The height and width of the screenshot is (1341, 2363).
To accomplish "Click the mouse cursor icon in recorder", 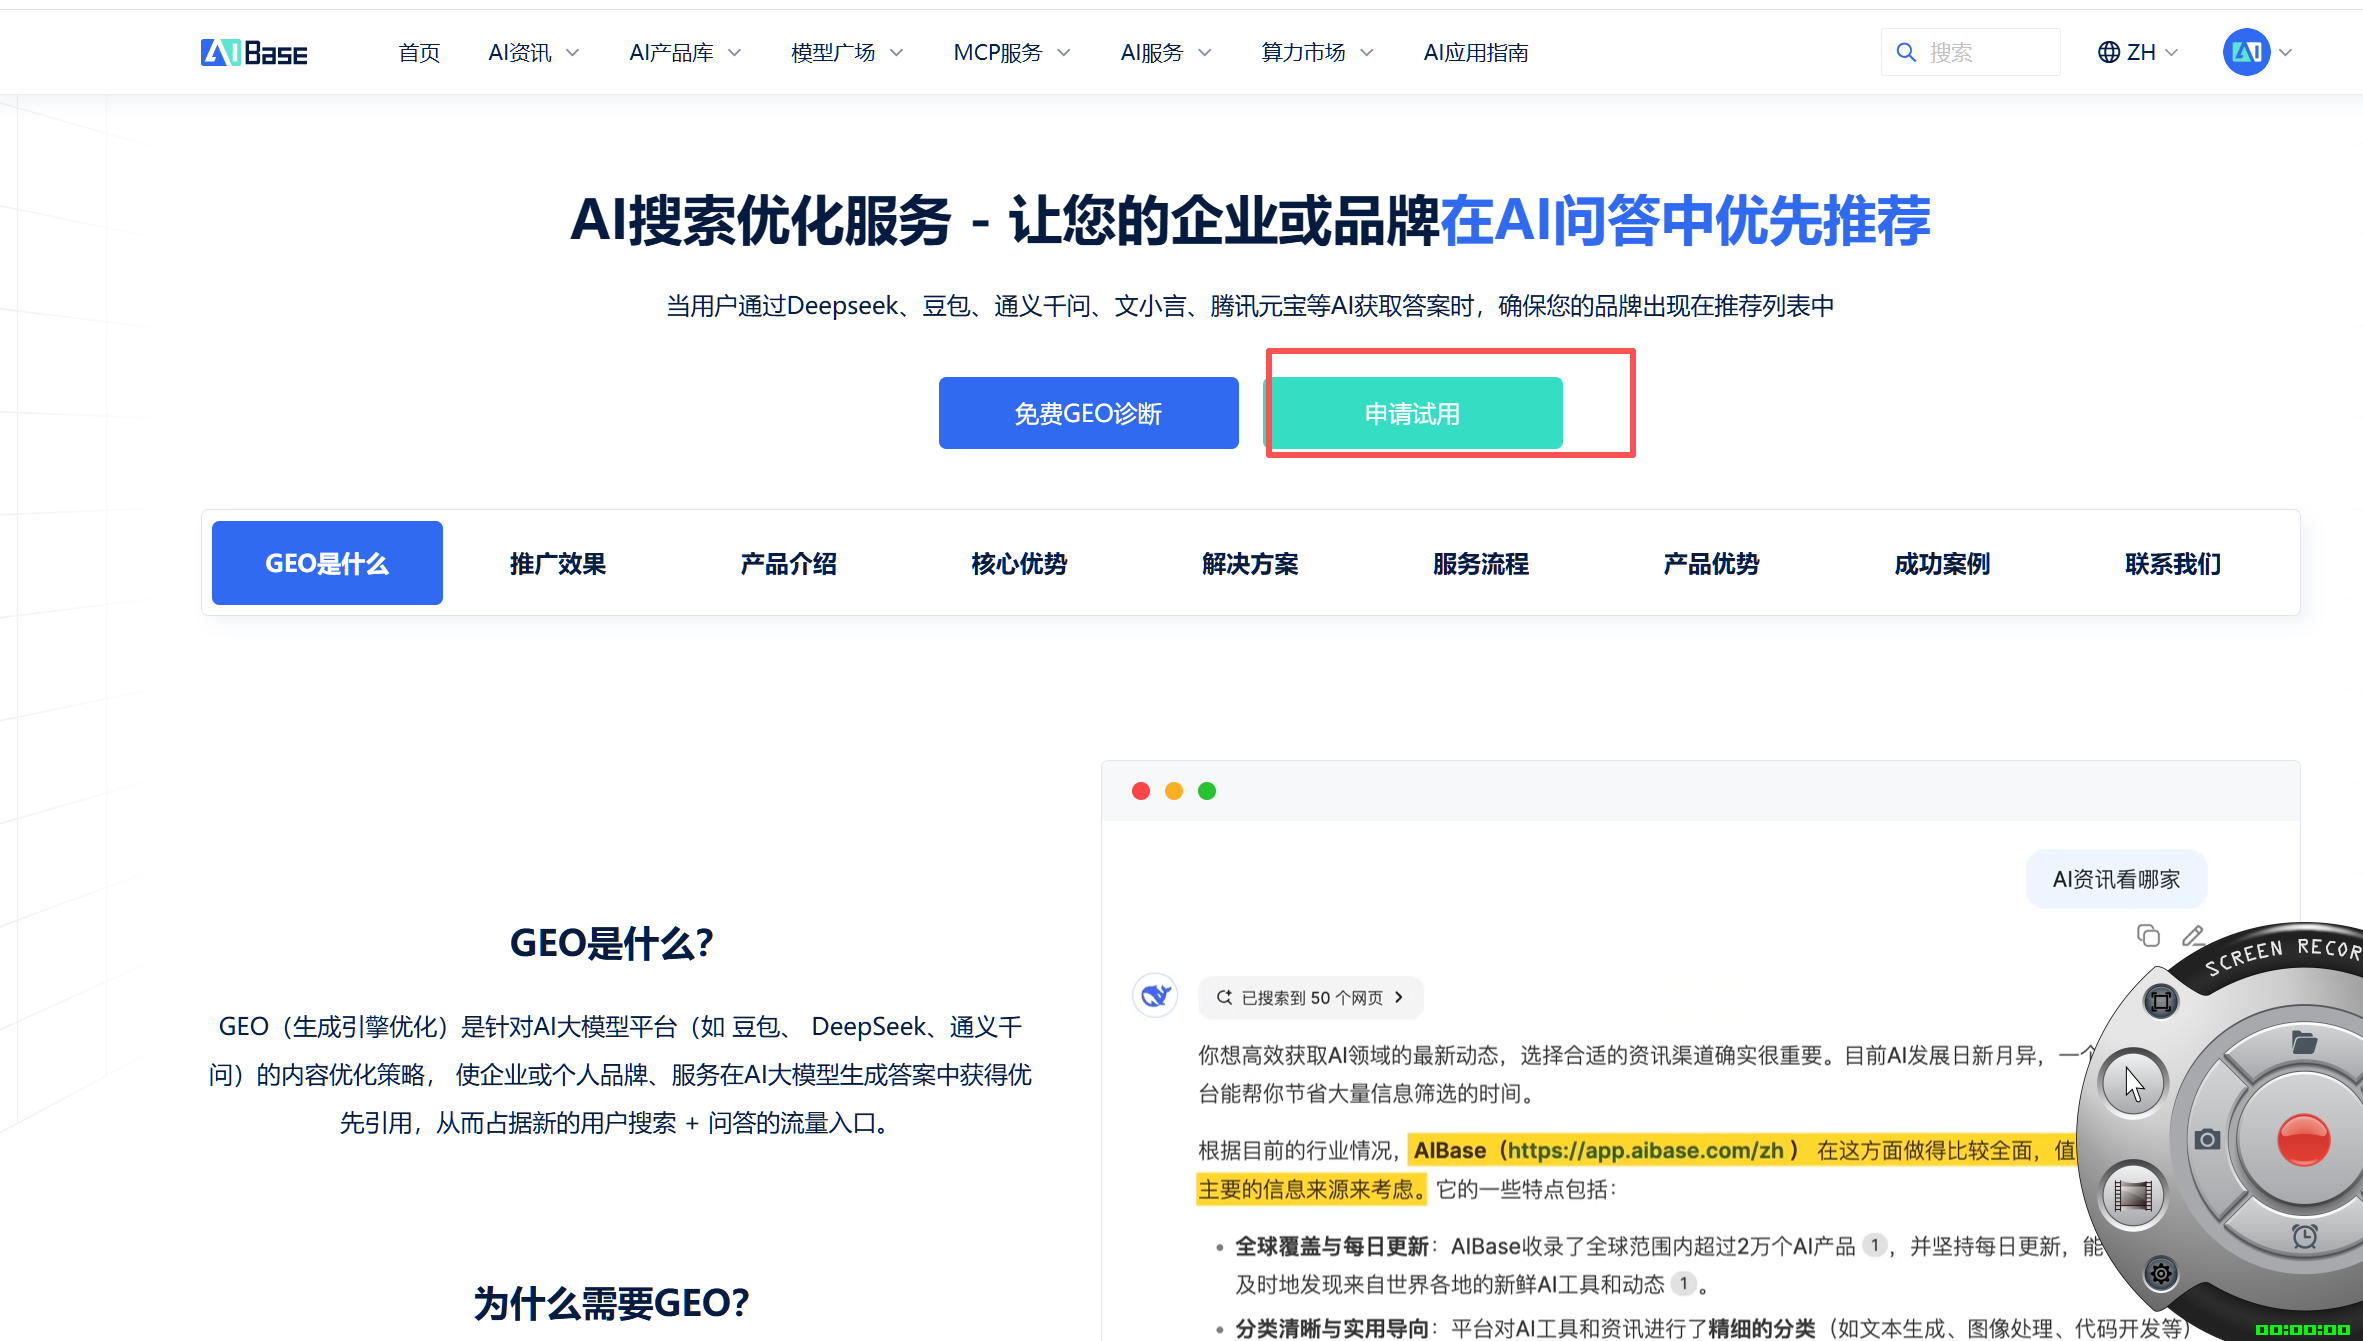I will tap(2133, 1083).
